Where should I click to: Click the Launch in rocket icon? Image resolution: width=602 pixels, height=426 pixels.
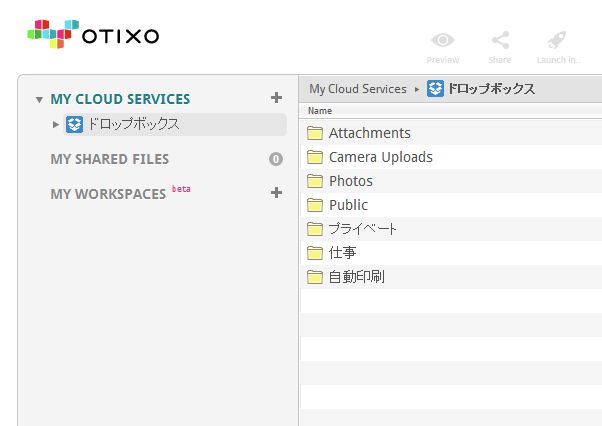tap(557, 40)
